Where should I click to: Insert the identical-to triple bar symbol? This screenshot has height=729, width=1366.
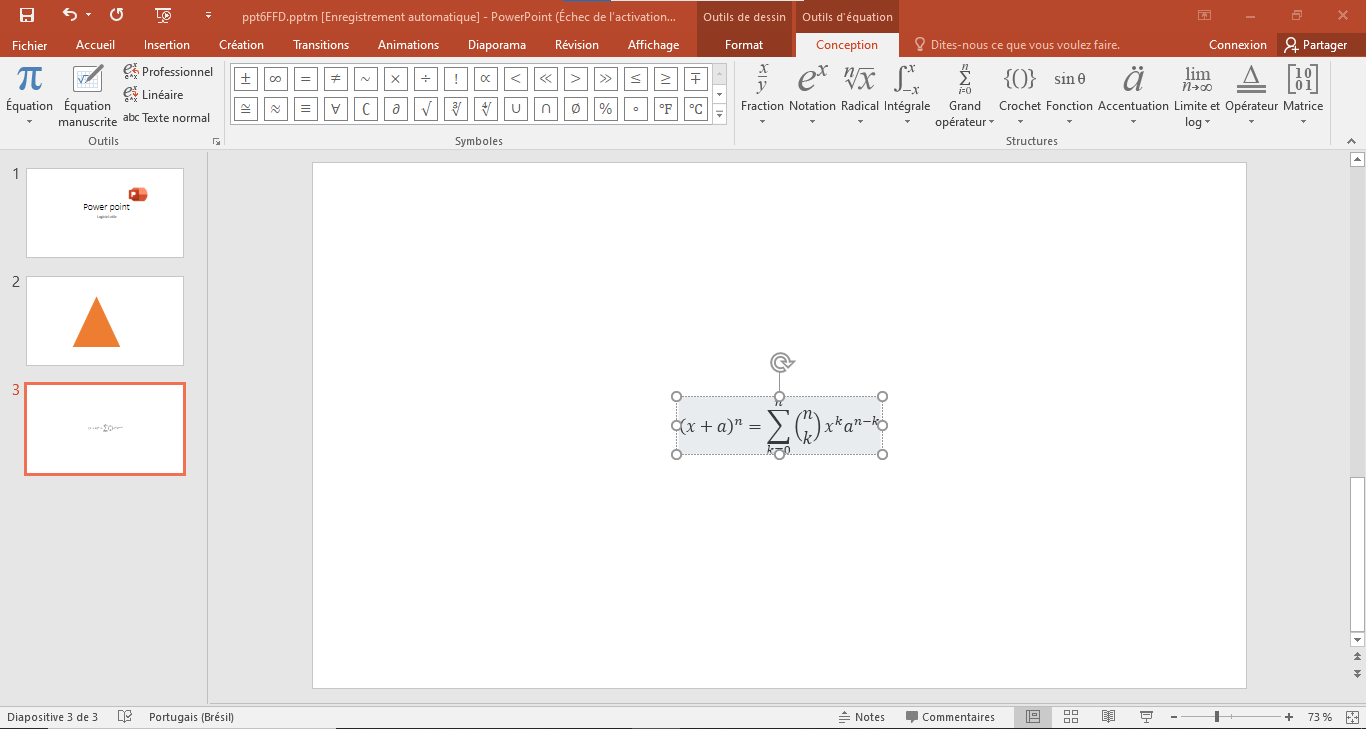[x=306, y=109]
